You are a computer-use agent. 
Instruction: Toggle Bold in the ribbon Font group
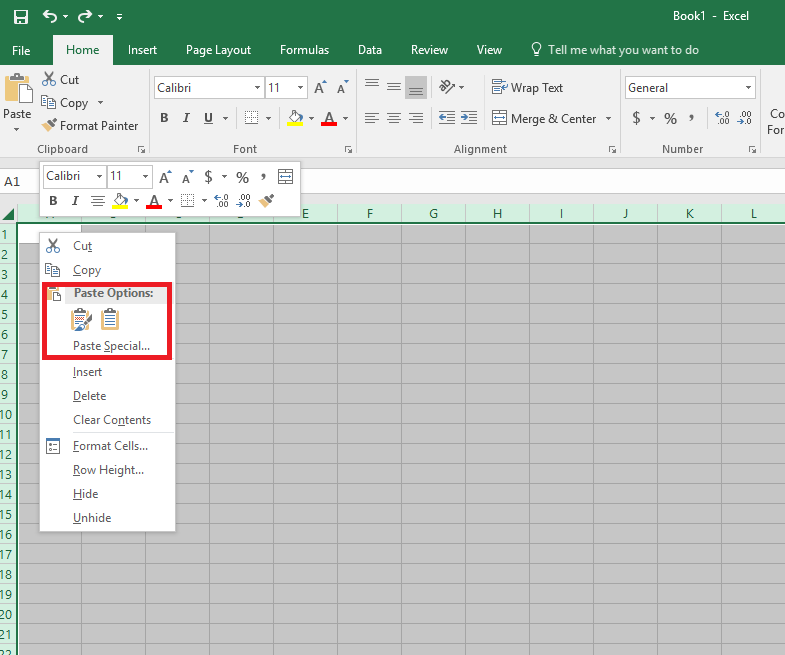coord(164,118)
